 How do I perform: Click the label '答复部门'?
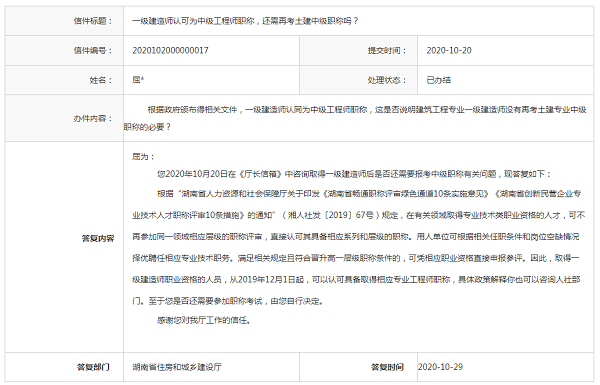tap(93, 367)
